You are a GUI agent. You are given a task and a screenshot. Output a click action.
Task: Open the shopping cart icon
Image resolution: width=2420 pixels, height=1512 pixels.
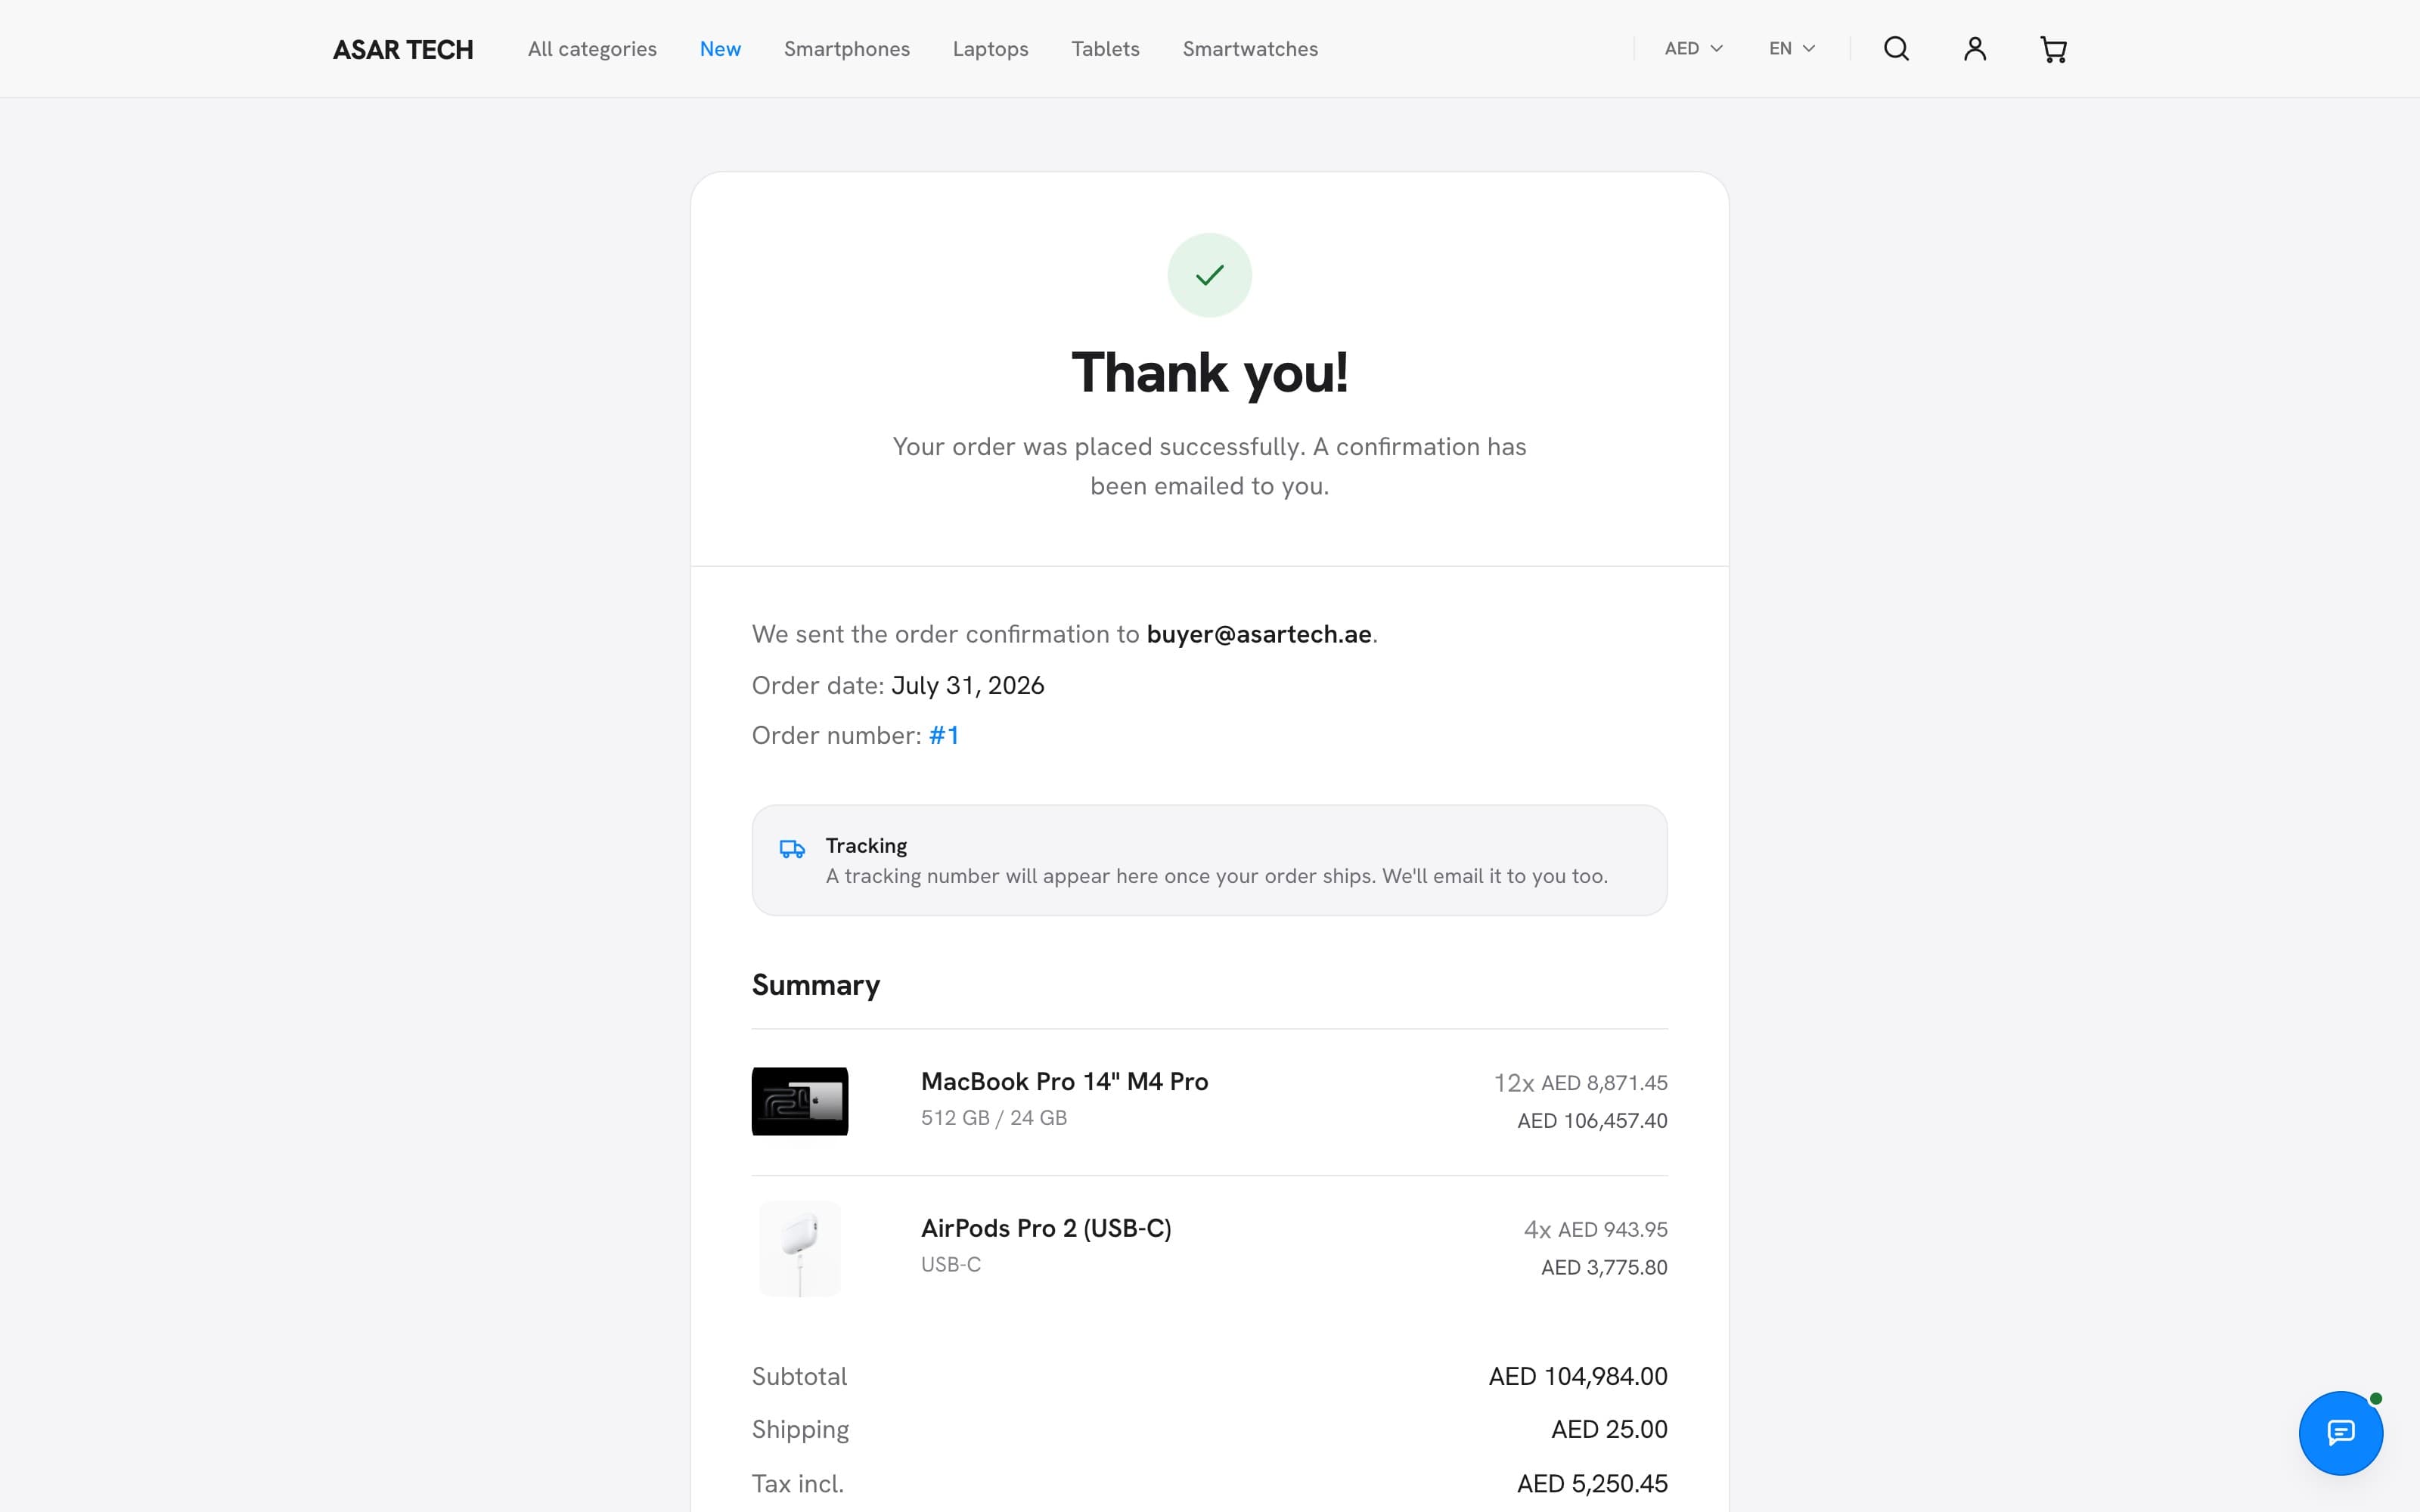pyautogui.click(x=2053, y=49)
